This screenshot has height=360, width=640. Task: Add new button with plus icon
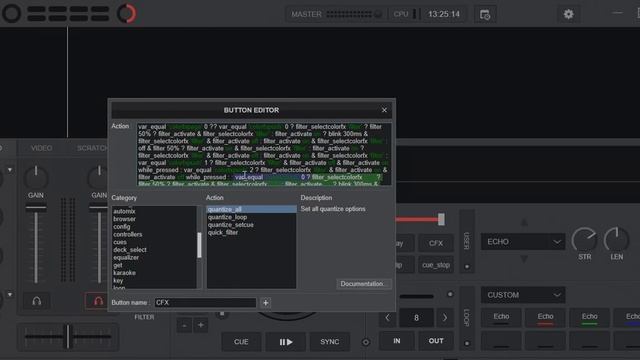tap(265, 302)
